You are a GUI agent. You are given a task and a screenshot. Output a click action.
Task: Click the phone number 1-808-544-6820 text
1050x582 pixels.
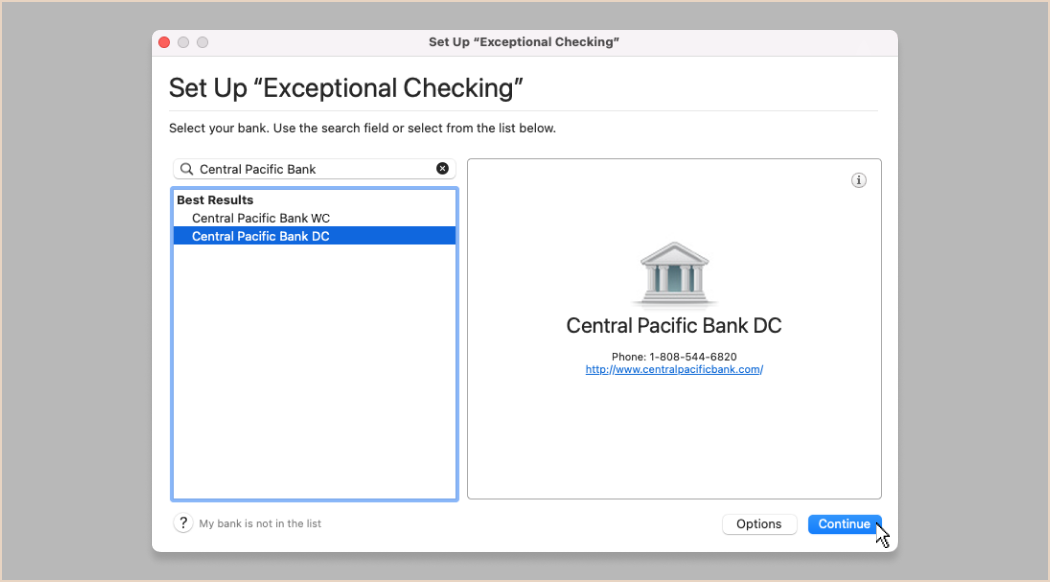click(x=692, y=357)
